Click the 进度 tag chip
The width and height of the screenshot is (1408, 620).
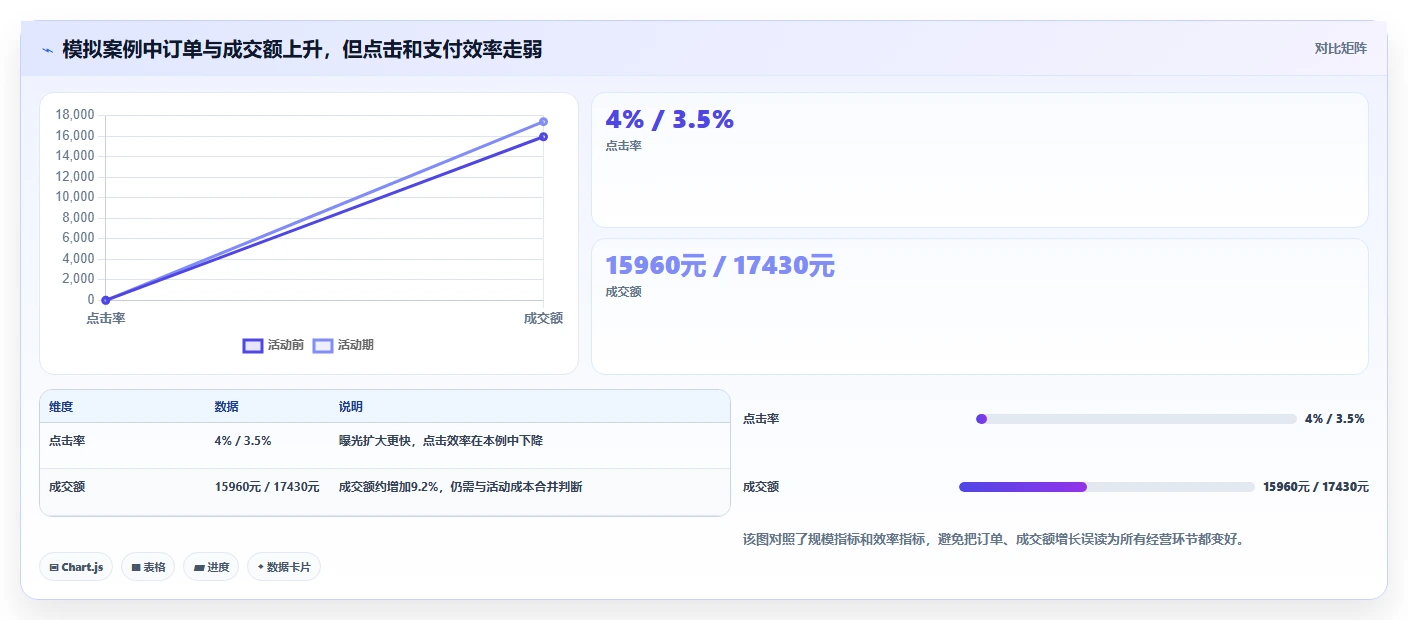211,567
